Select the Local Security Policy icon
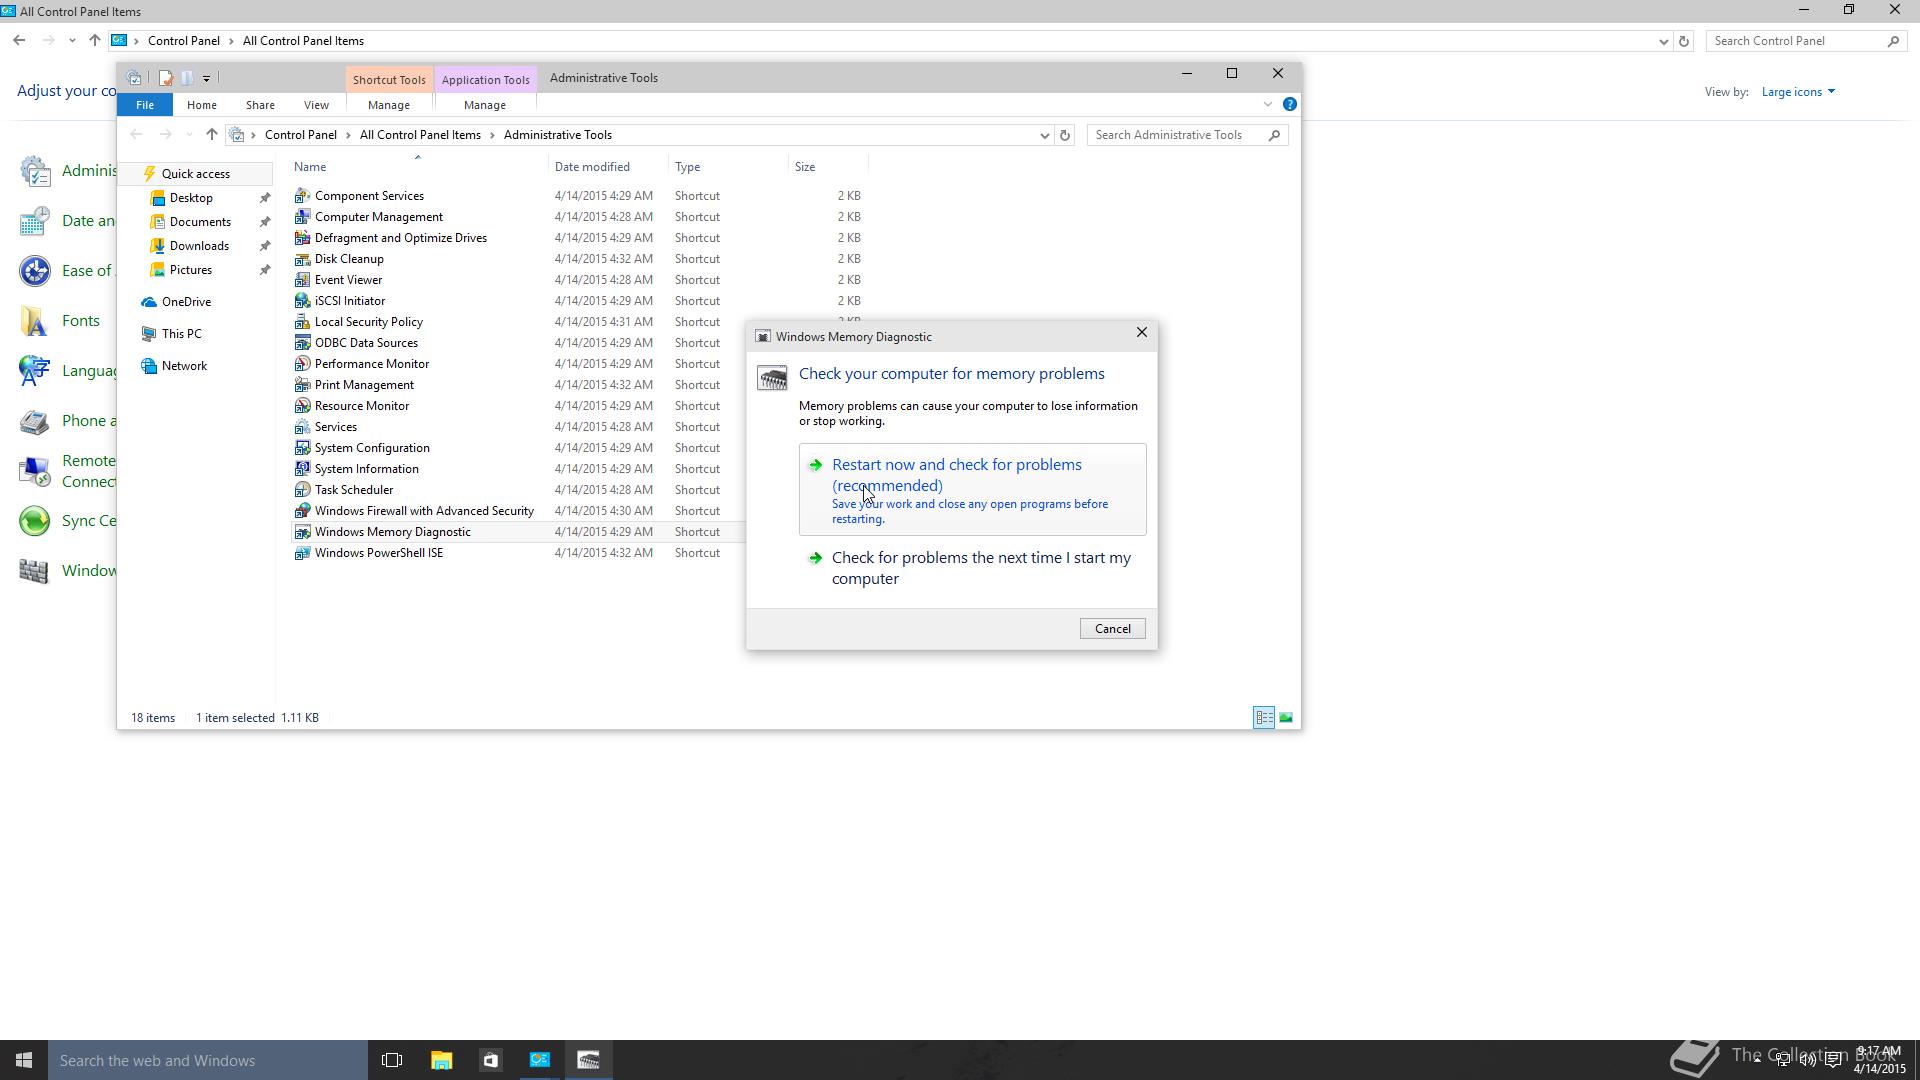Screen dimensions: 1920x1080 click(x=302, y=322)
